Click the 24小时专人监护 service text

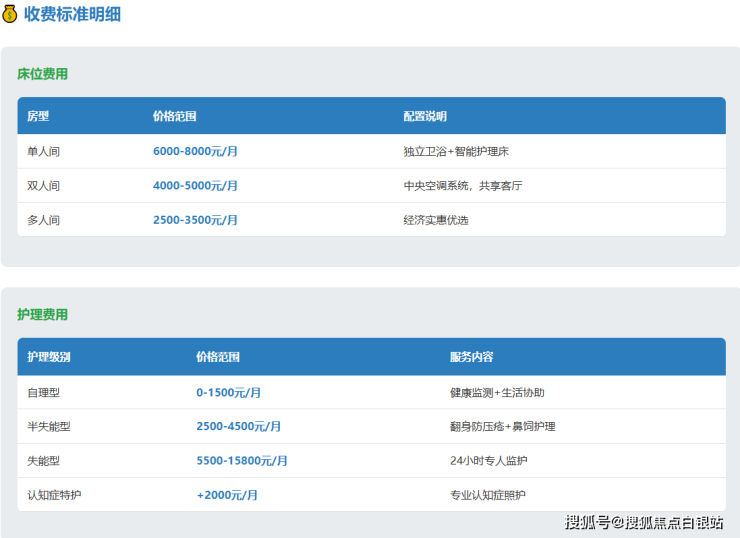[488, 461]
